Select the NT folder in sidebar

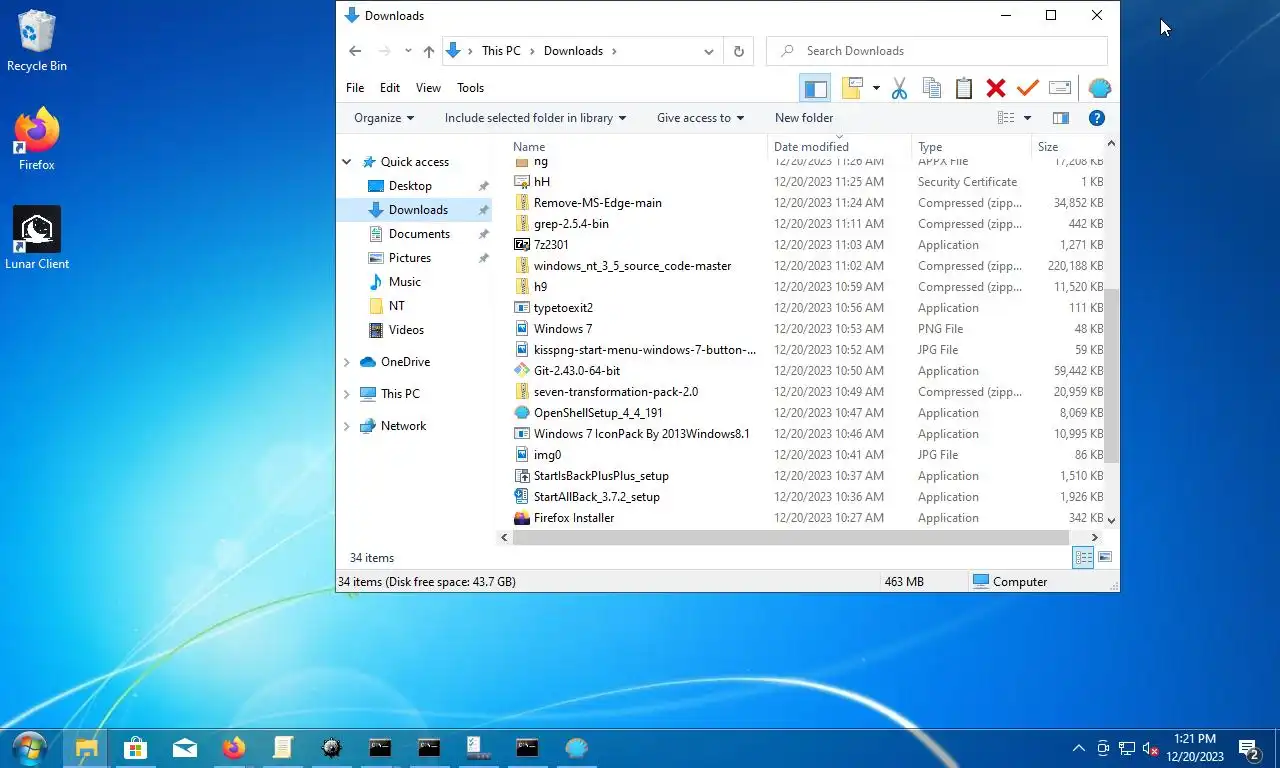[x=397, y=306]
